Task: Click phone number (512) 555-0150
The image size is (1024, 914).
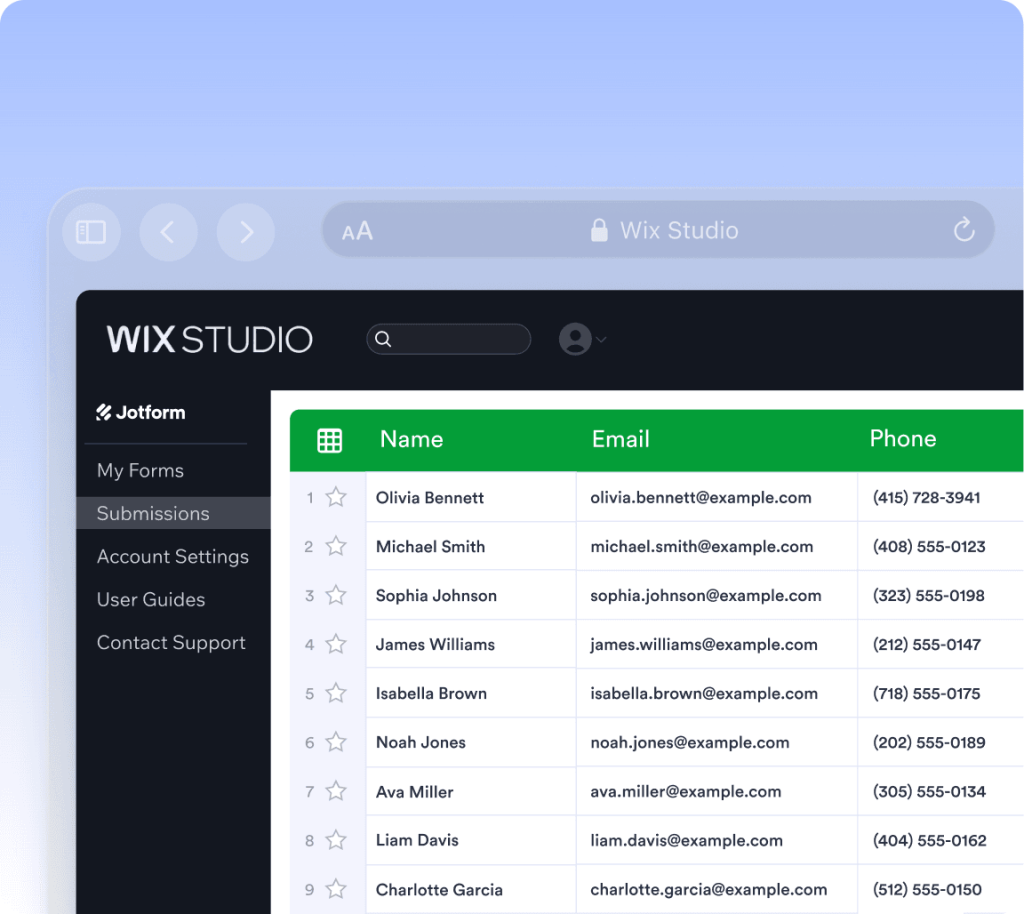Action: pos(927,889)
